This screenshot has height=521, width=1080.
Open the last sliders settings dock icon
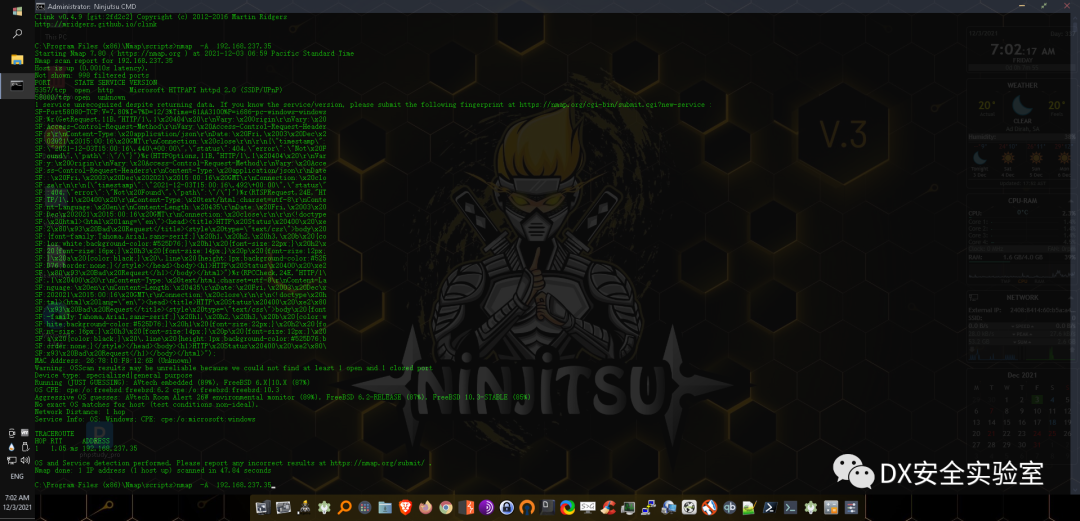click(x=851, y=507)
